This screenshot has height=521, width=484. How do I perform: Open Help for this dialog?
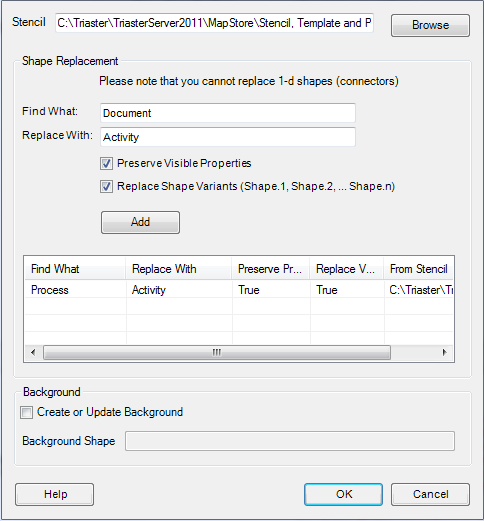[x=54, y=494]
